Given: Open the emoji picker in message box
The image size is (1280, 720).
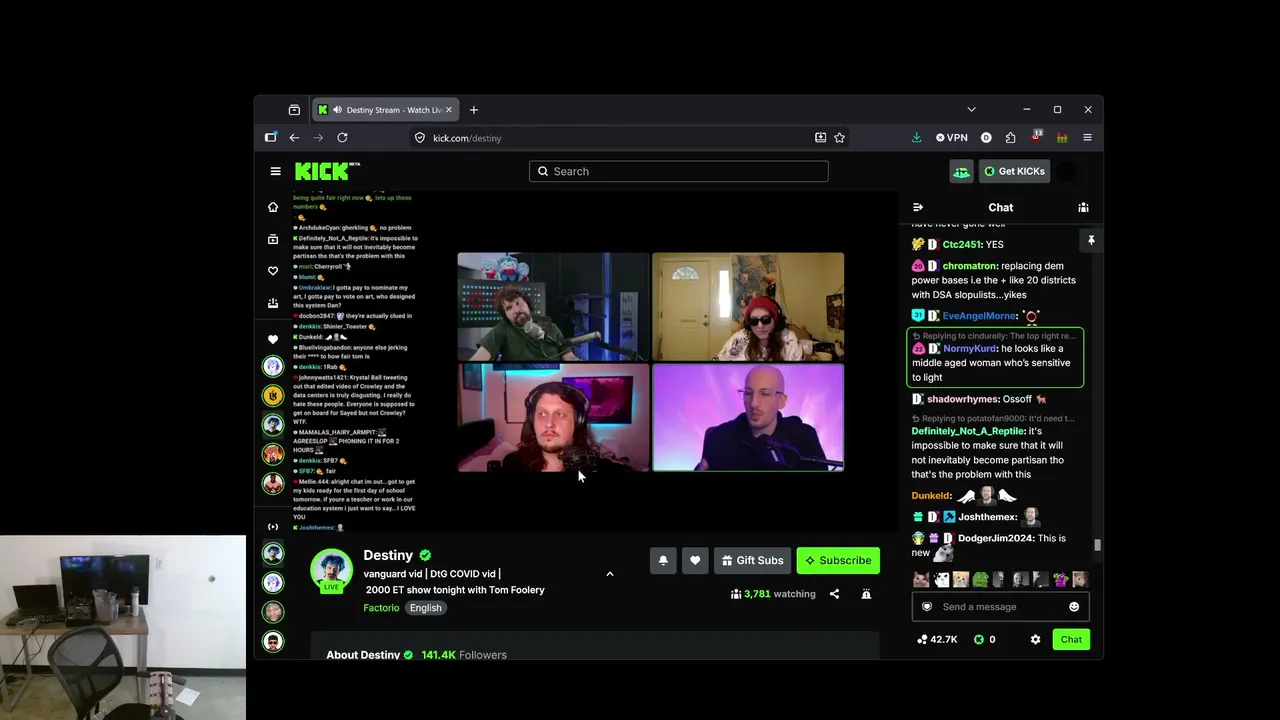Looking at the screenshot, I should click(1074, 607).
